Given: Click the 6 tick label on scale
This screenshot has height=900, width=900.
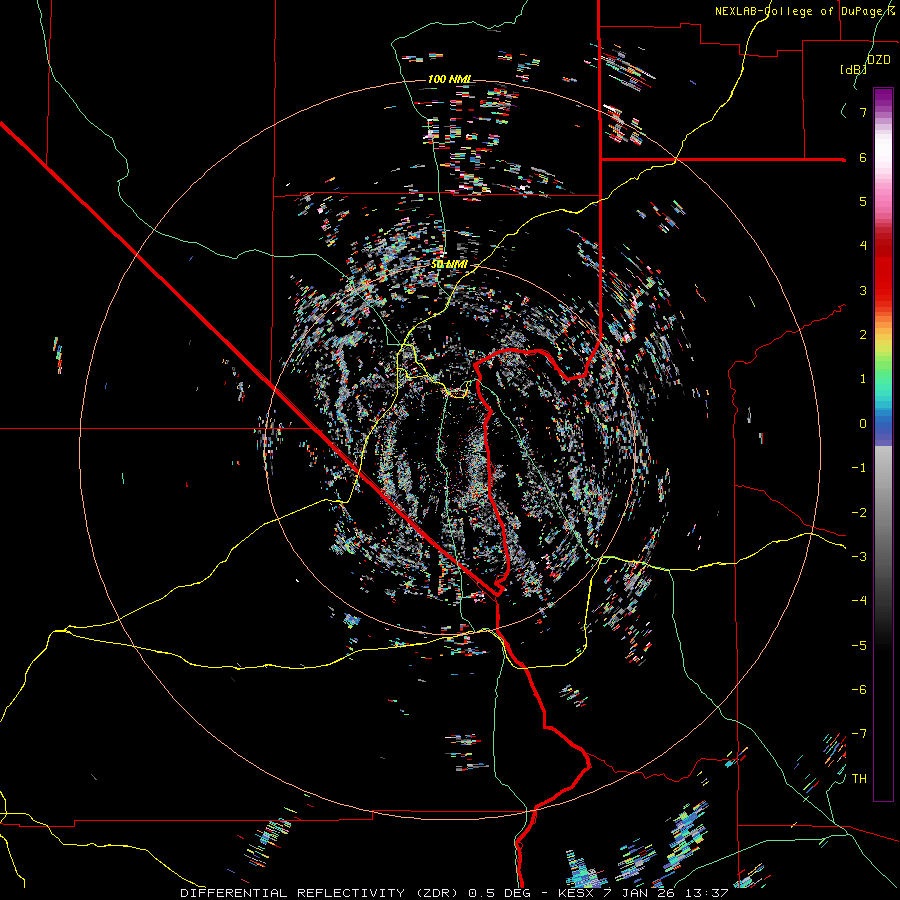Looking at the screenshot, I should [863, 157].
